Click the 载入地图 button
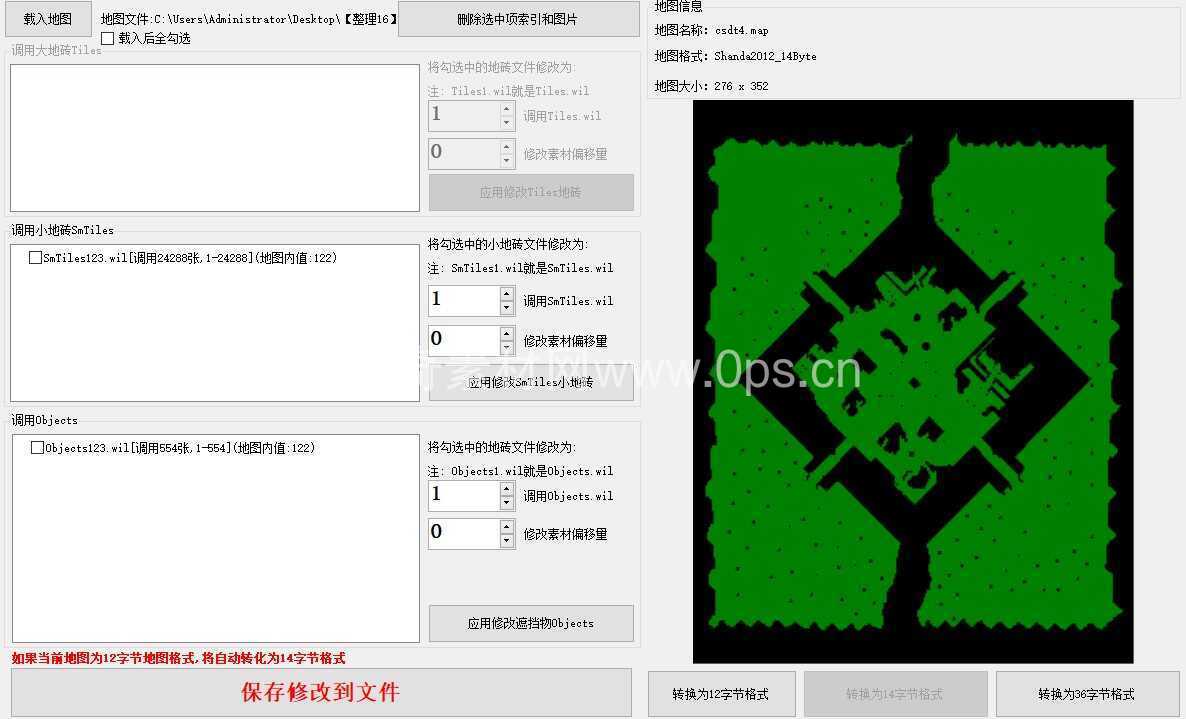Viewport: 1186px width, 719px height. (48, 19)
